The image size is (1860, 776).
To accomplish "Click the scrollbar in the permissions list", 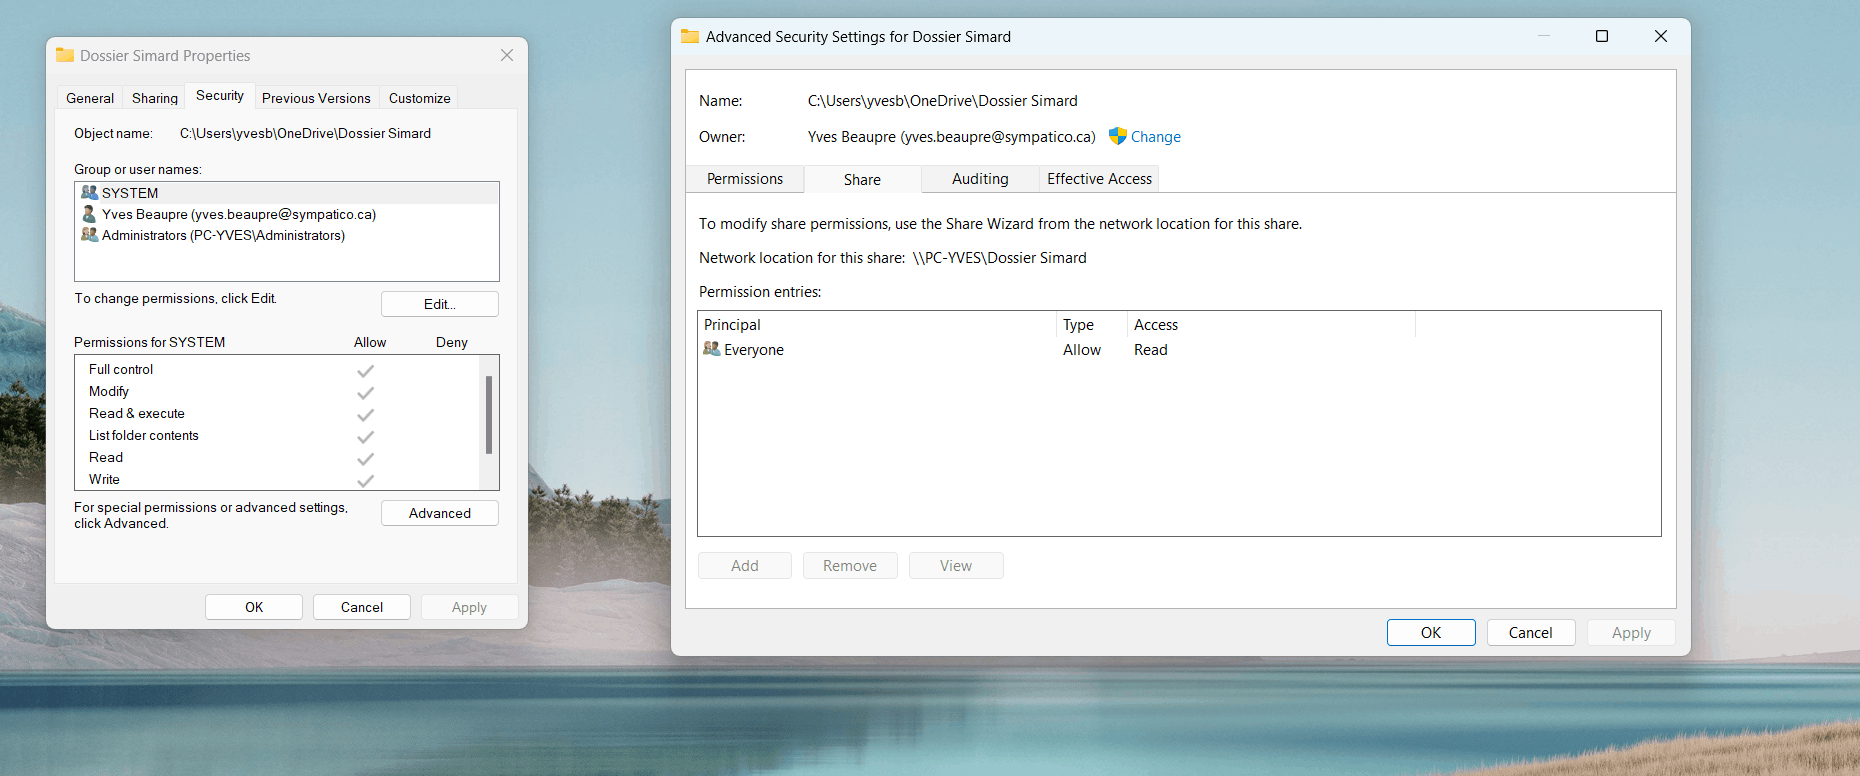I will [489, 415].
